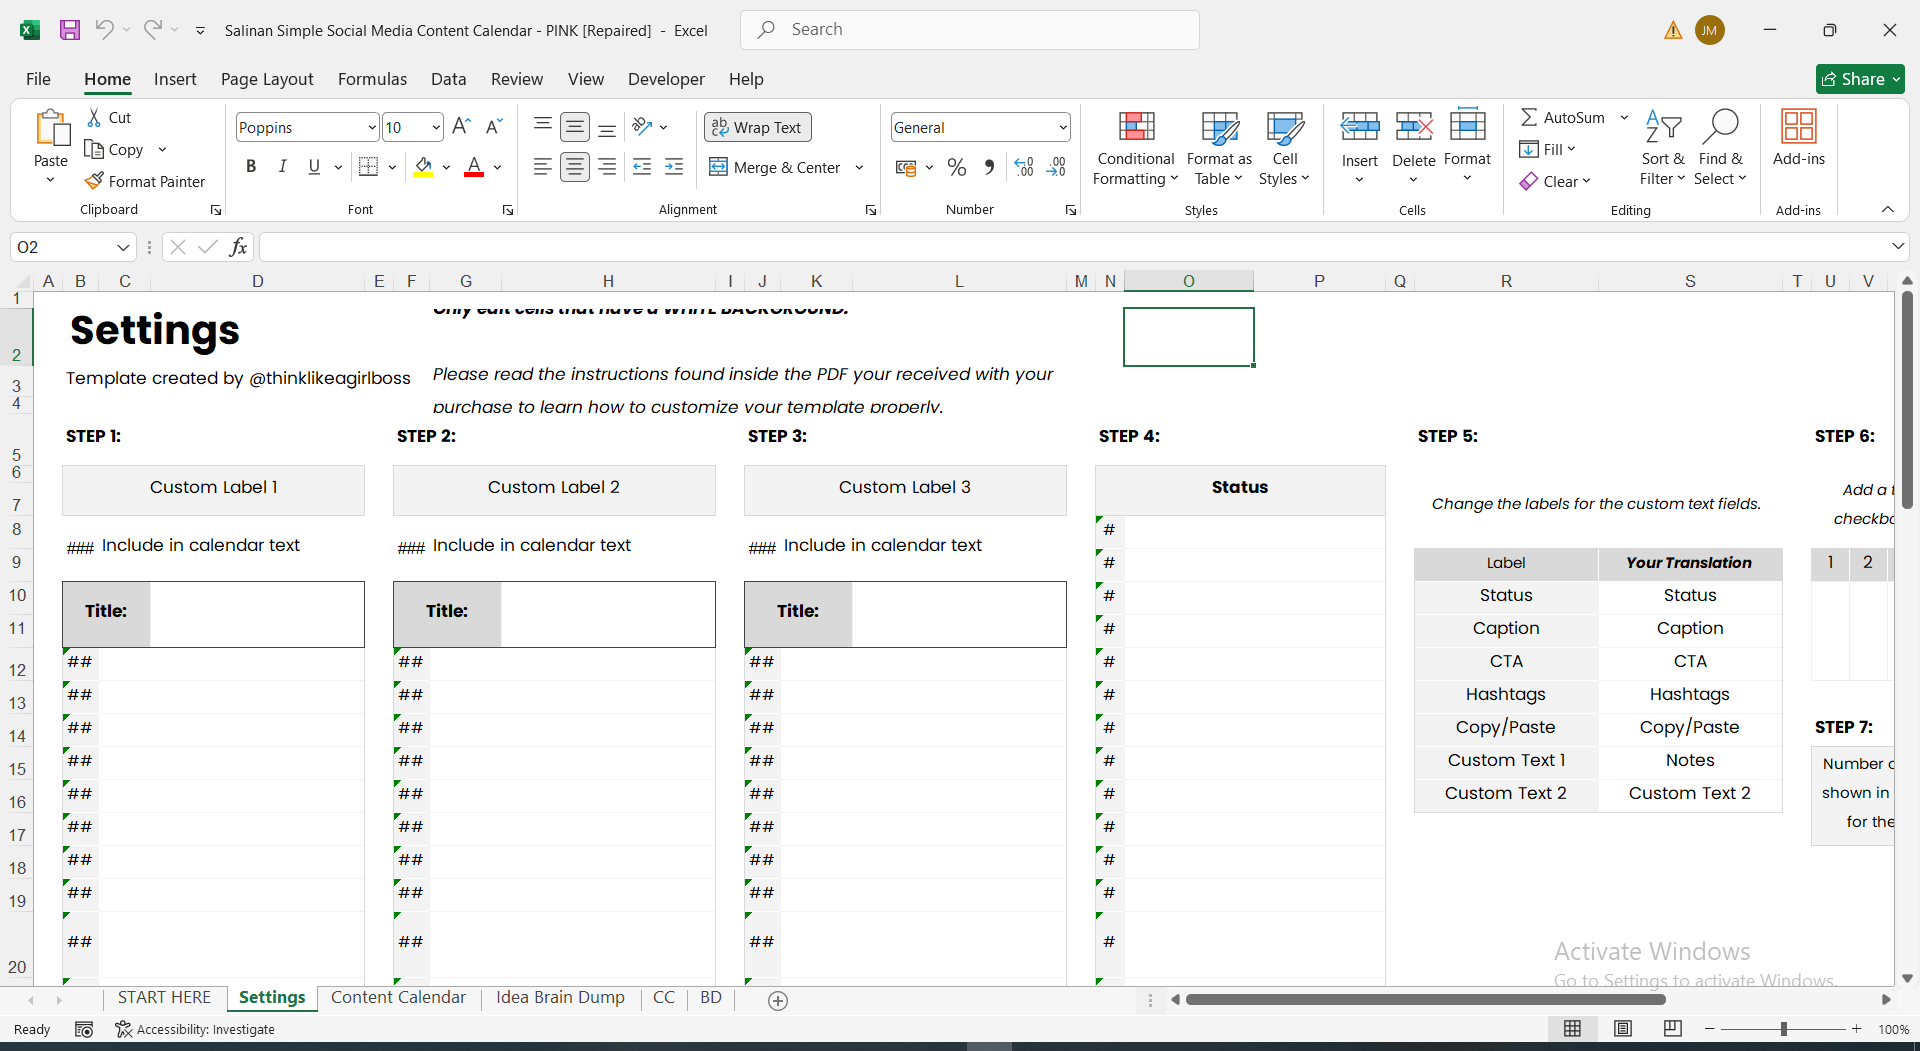The image size is (1920, 1051).
Task: Click the Insert Function fx icon
Action: (238, 247)
